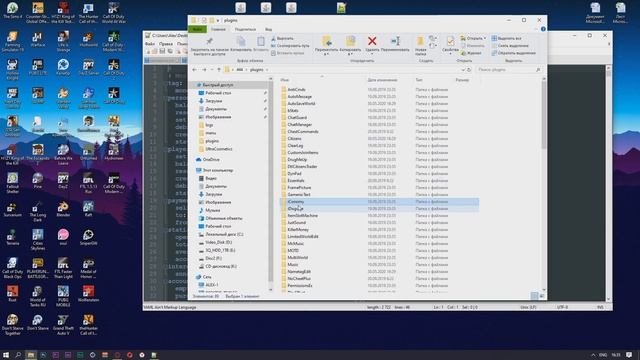Click the Paste clipboard icon in the ribbon

pyautogui.click(x=261, y=41)
